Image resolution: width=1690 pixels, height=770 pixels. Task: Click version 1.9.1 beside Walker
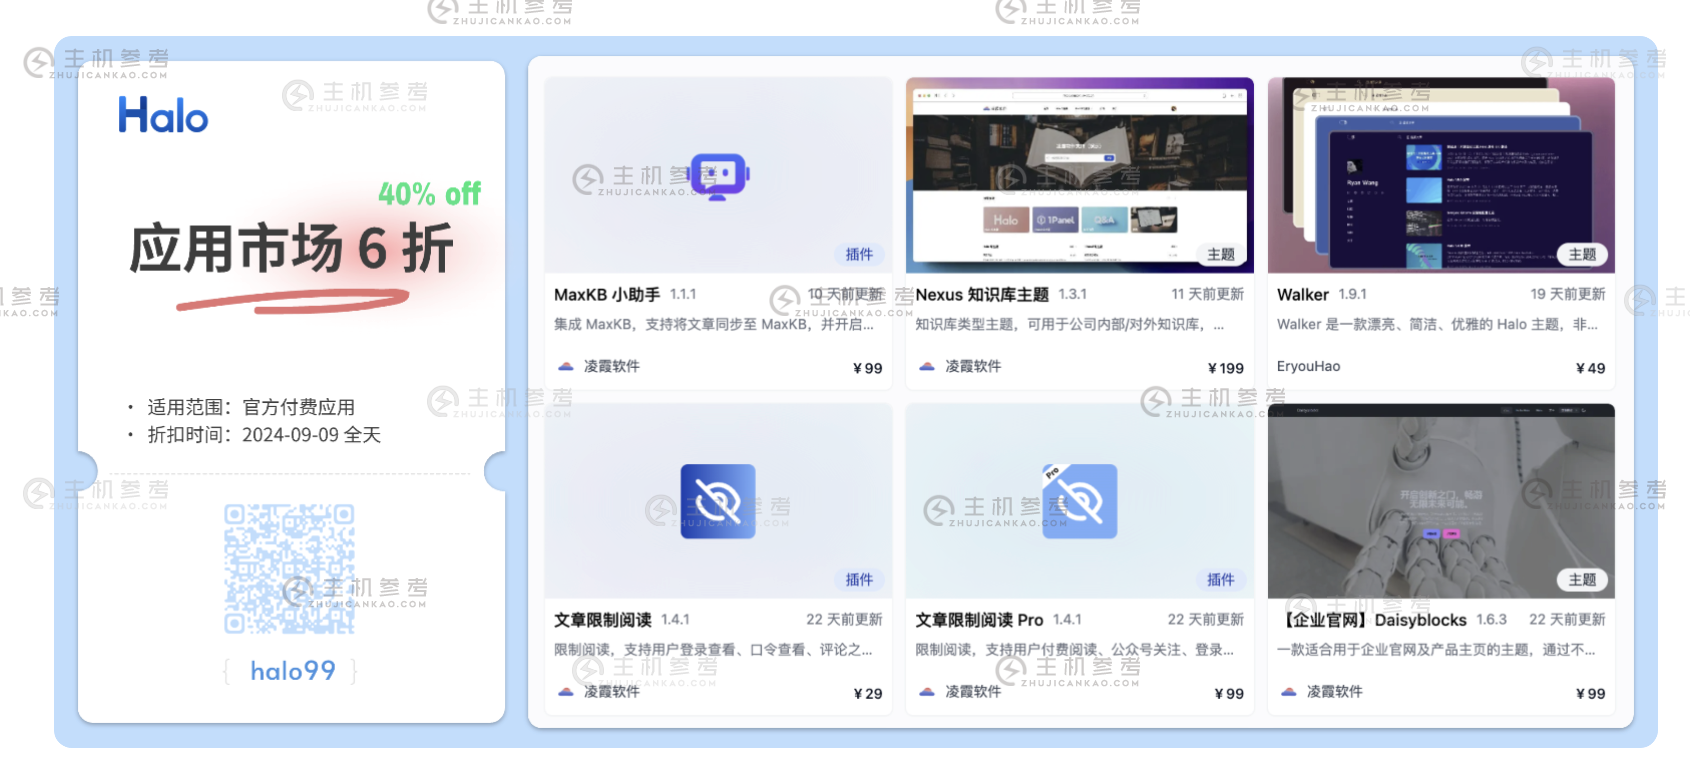point(1353,294)
